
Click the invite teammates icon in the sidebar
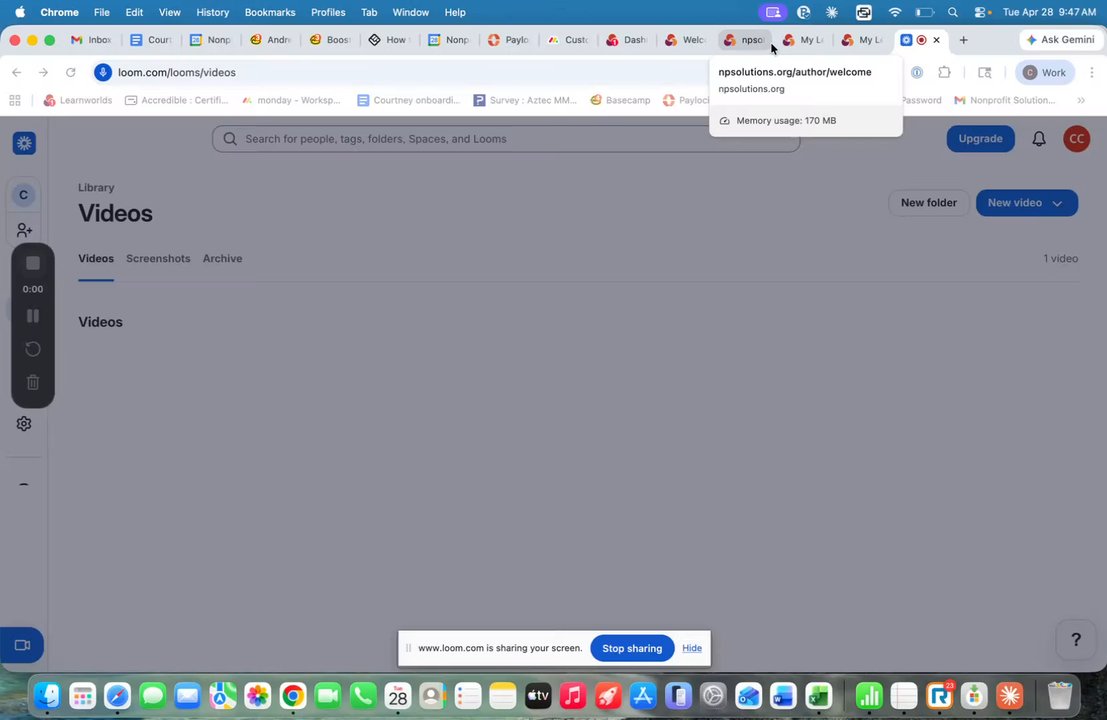[x=24, y=230]
